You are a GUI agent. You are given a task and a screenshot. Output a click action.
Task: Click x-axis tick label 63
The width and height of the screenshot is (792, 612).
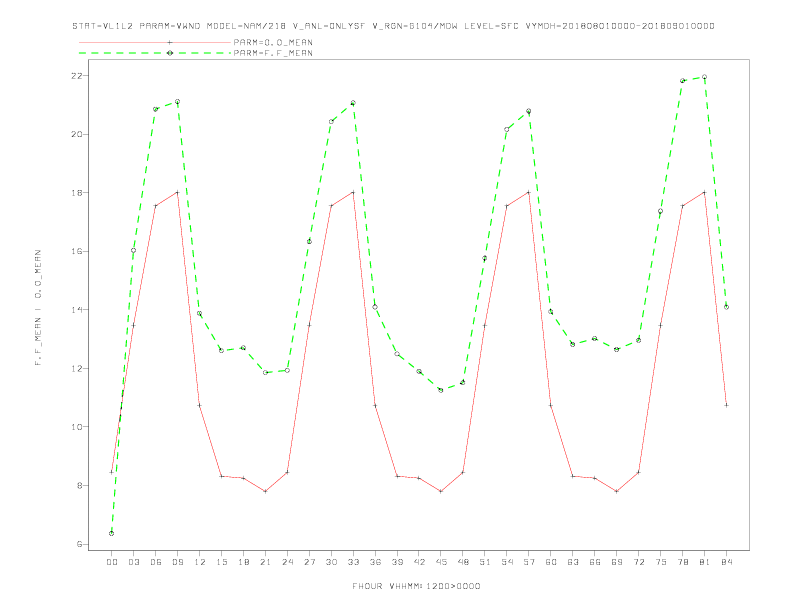(x=573, y=562)
